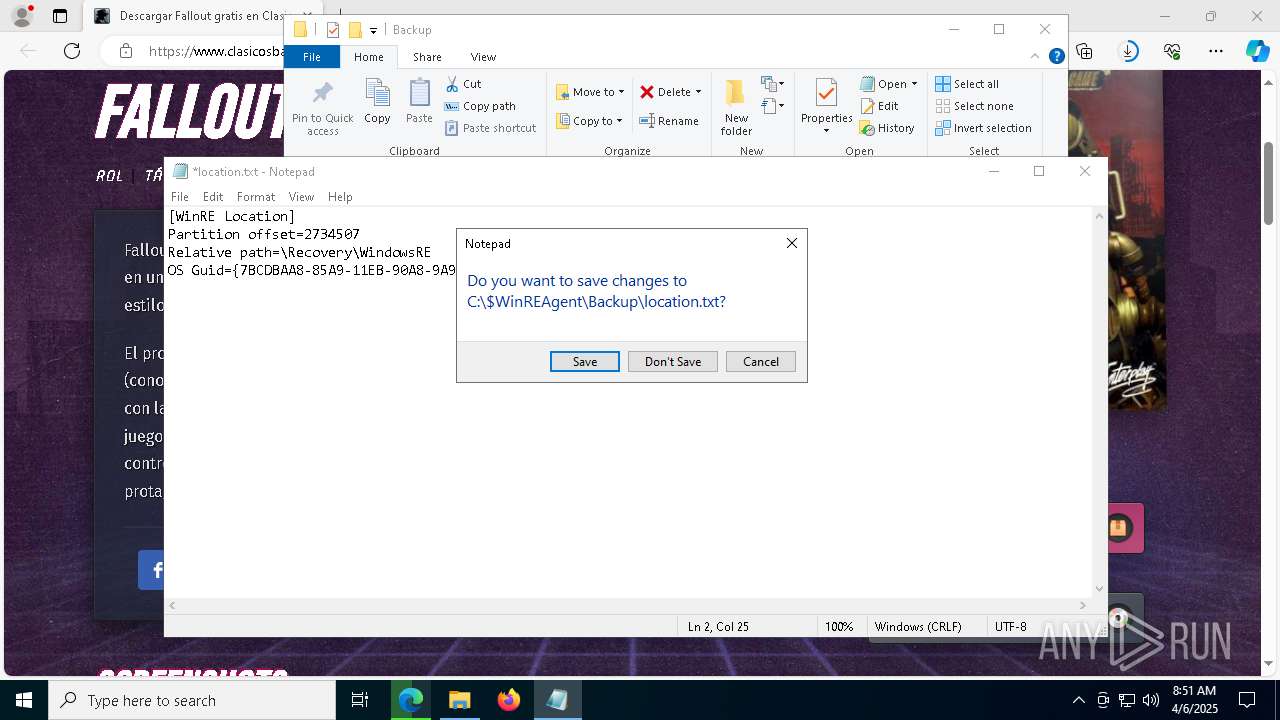Image resolution: width=1280 pixels, height=720 pixels.
Task: Switch to the Home ribbon tab in Explorer
Action: point(369,57)
